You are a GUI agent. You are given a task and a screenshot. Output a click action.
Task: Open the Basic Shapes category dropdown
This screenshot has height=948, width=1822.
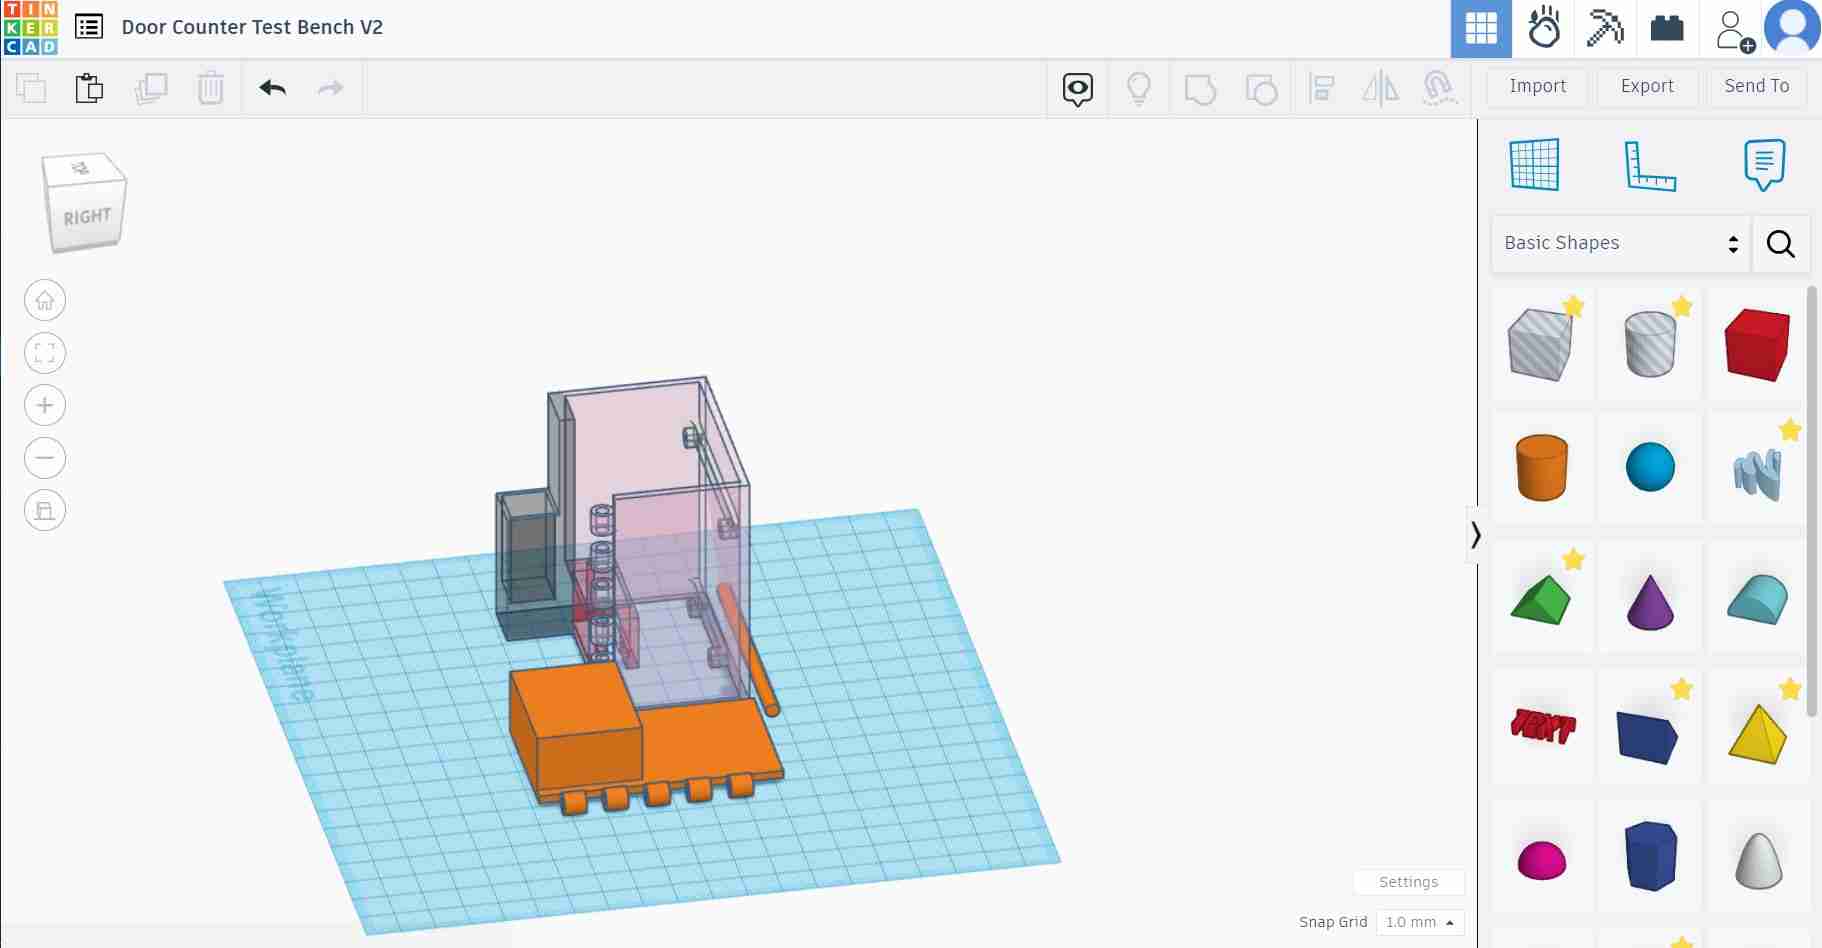tap(1618, 243)
